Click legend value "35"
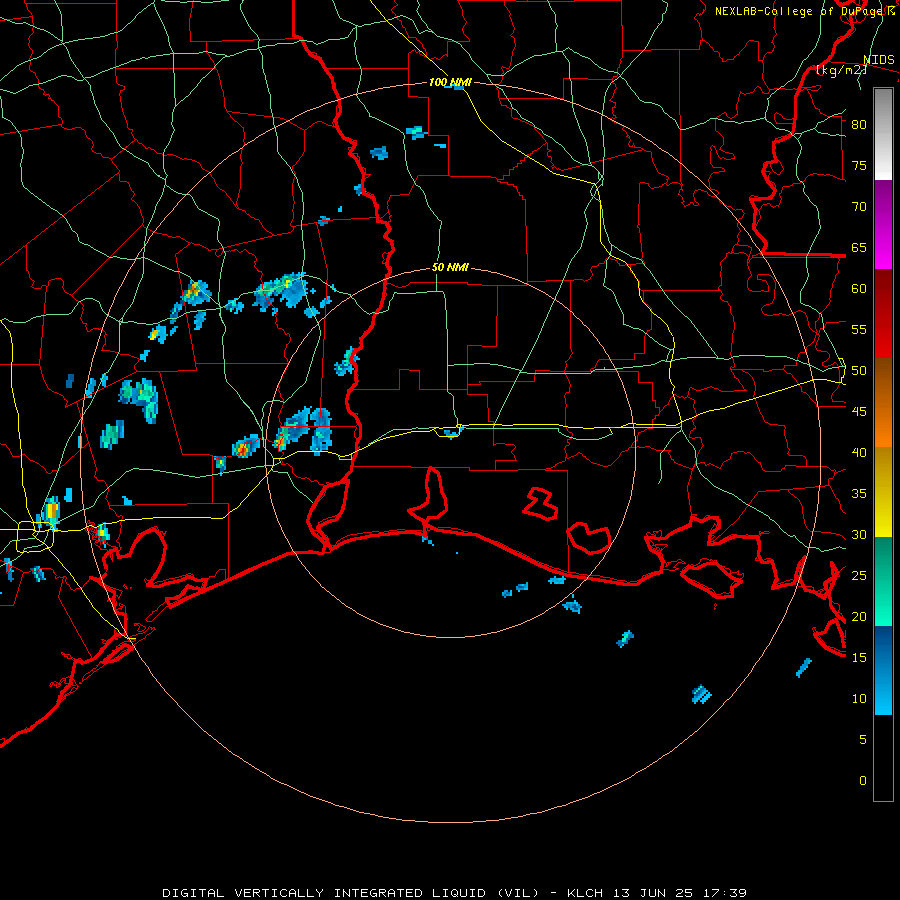 tap(859, 494)
